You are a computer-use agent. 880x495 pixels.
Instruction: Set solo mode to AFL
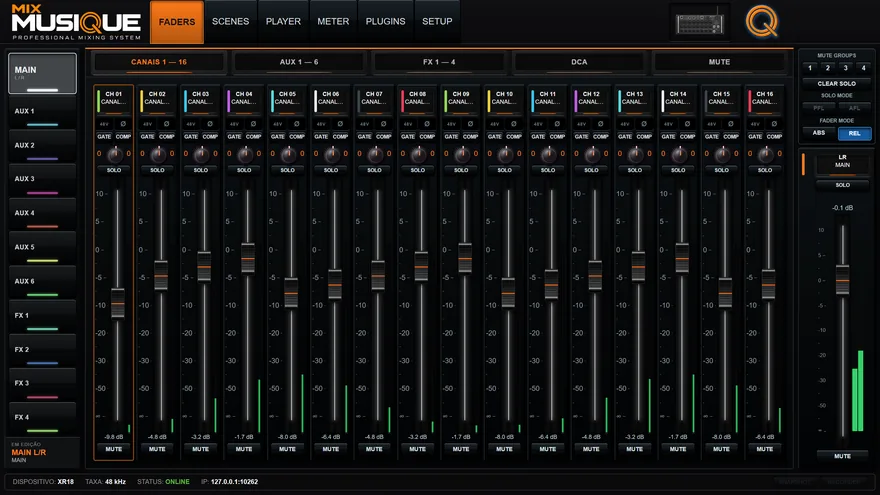point(855,108)
